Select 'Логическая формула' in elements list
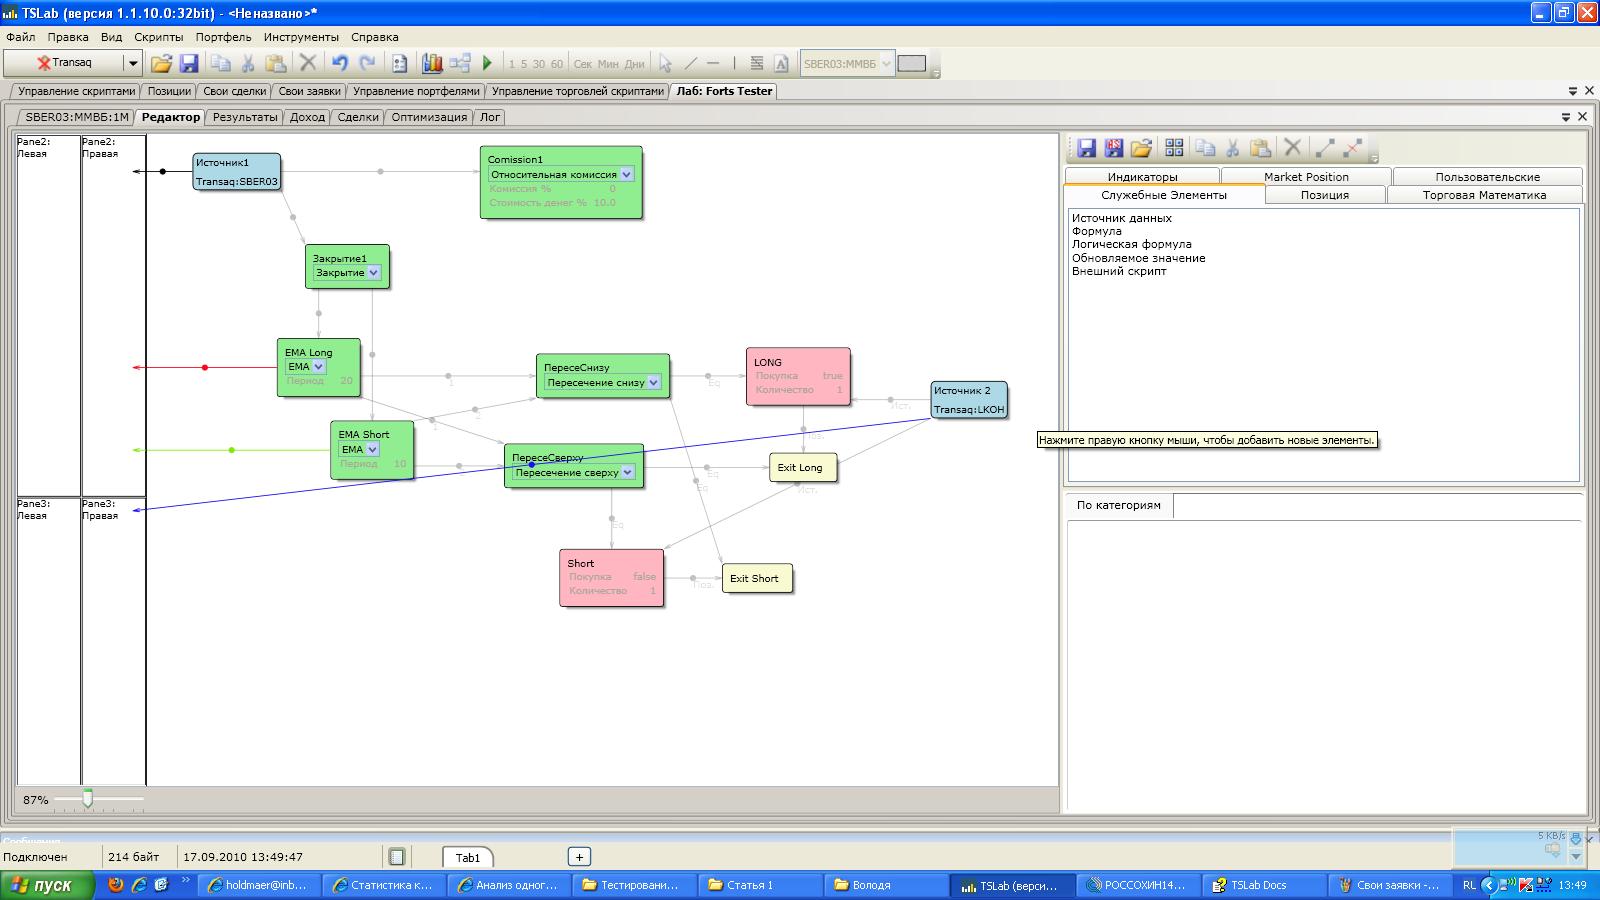Screen dimensions: 1600x900 (1131, 244)
